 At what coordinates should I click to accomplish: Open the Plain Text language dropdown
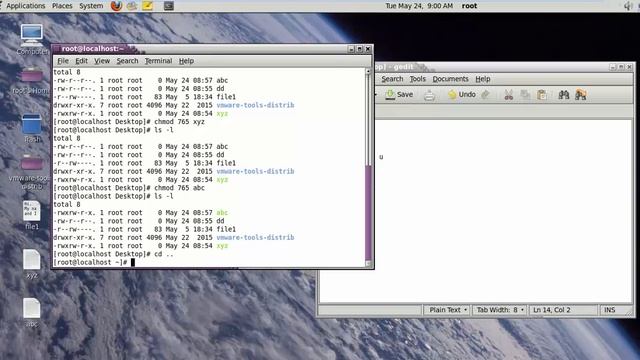[447, 310]
